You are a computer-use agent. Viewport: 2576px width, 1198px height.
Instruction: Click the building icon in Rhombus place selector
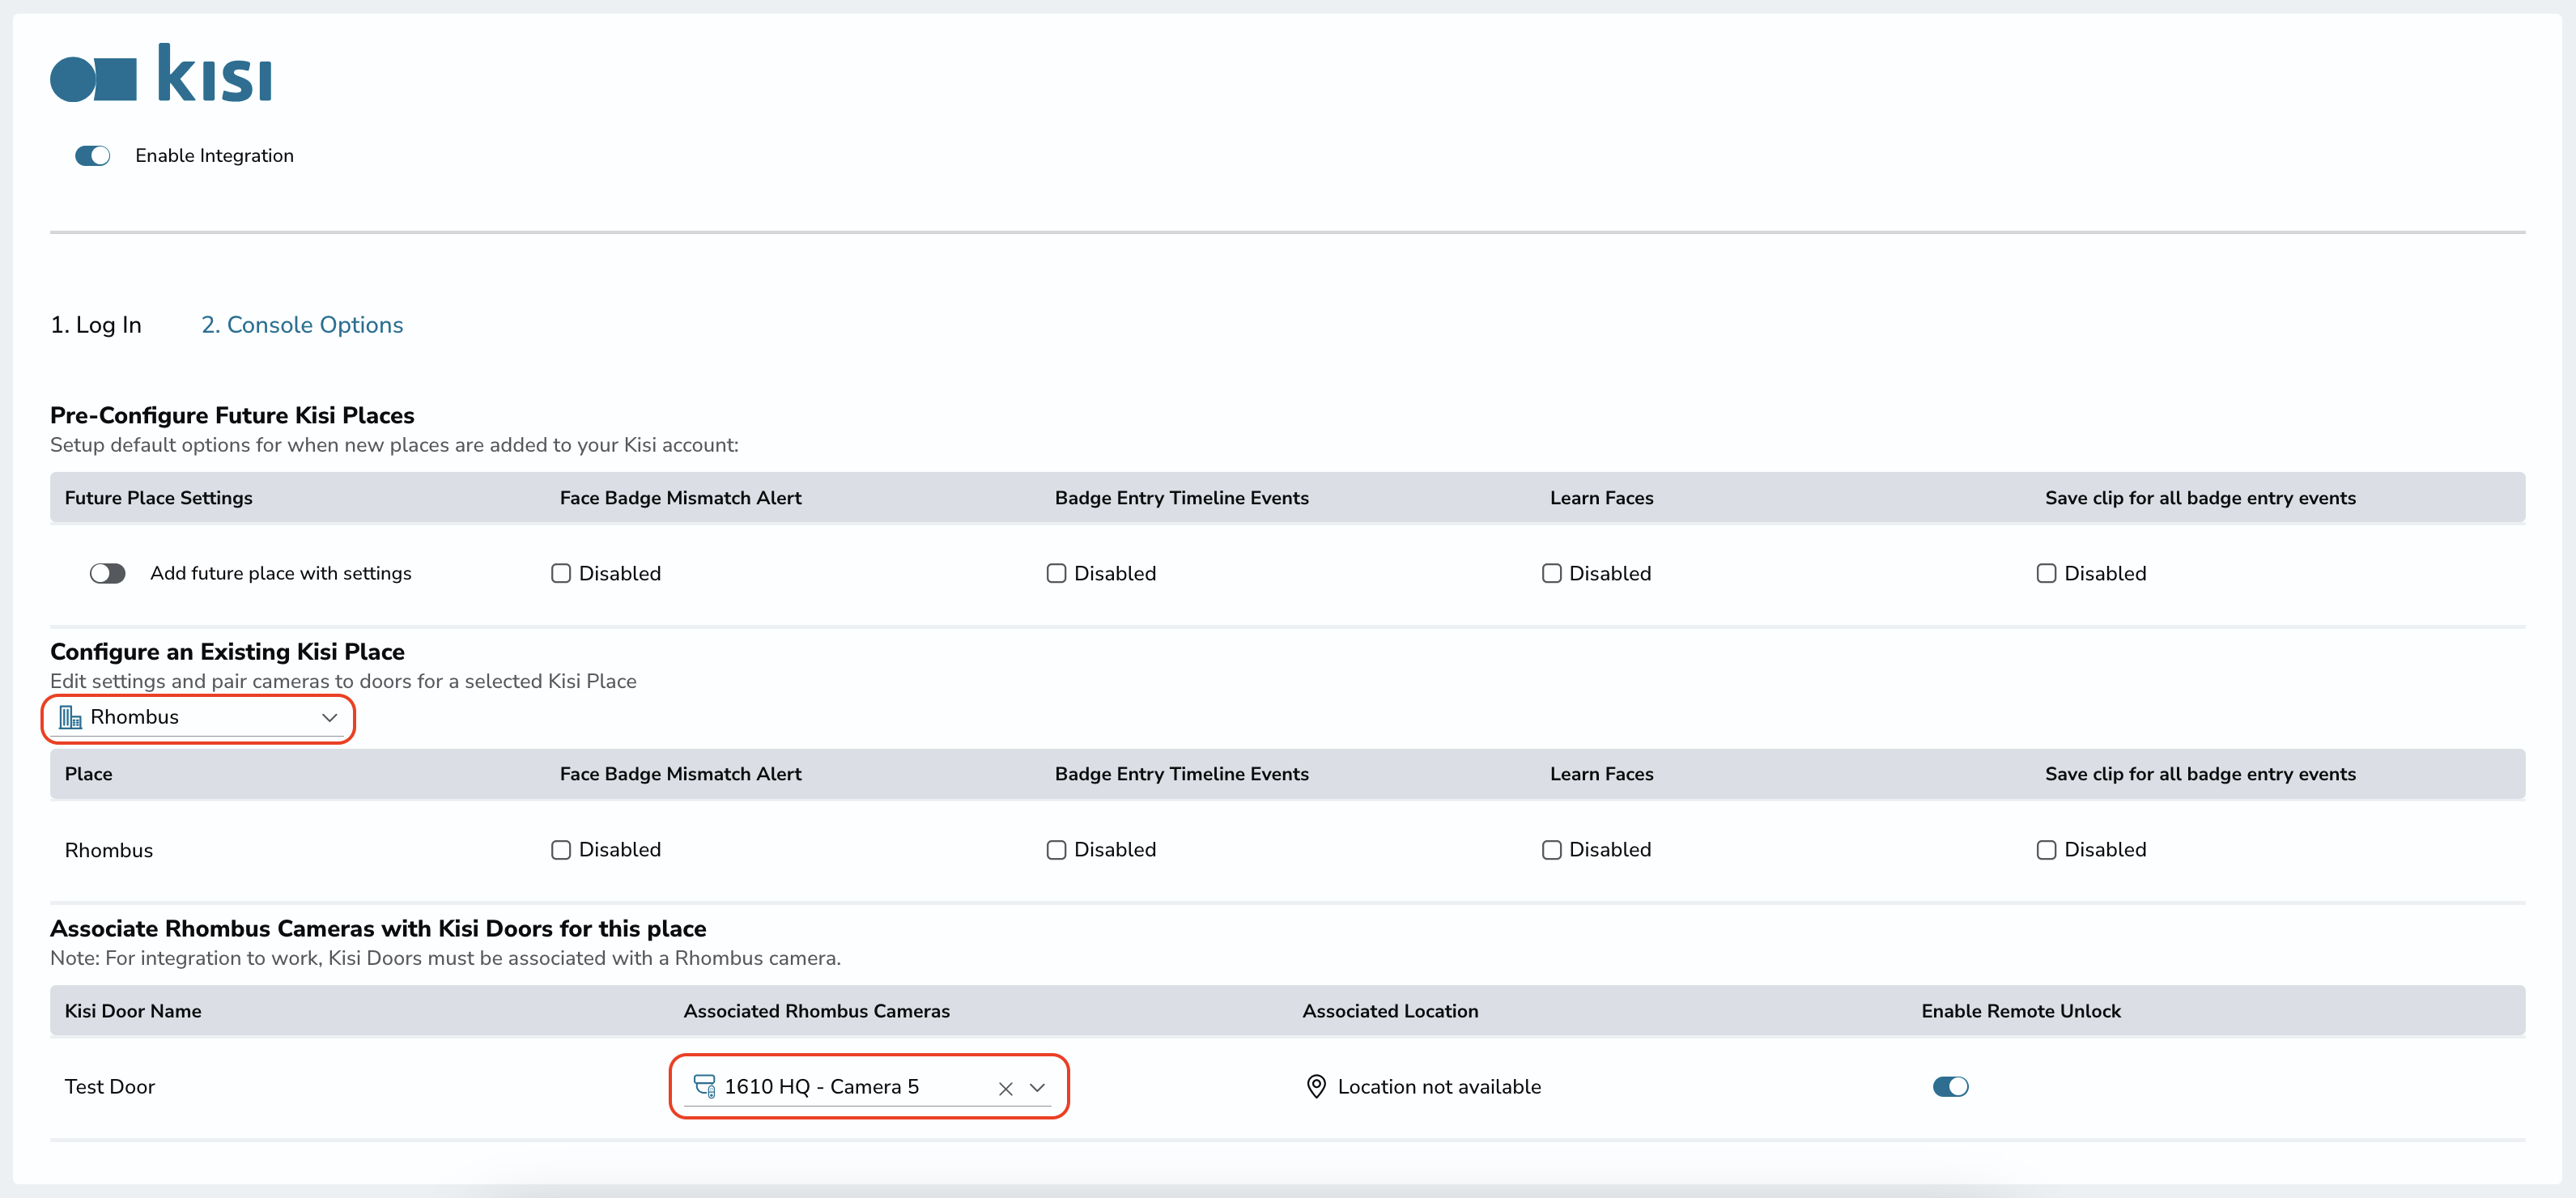point(70,717)
